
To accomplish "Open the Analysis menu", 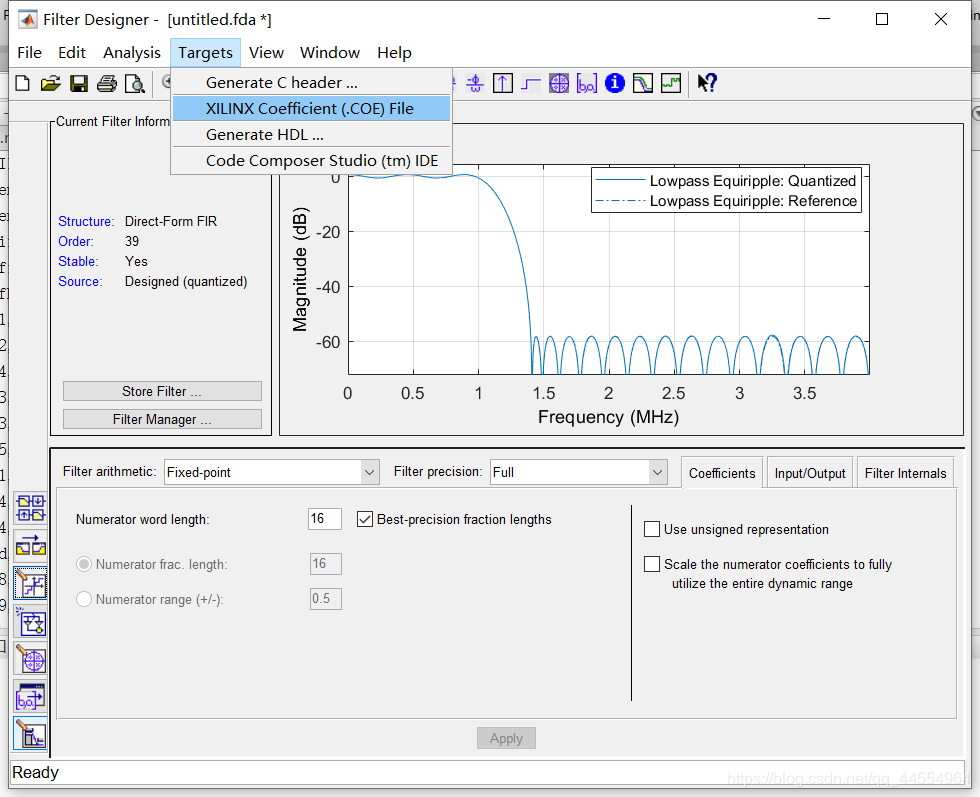I will click(132, 53).
